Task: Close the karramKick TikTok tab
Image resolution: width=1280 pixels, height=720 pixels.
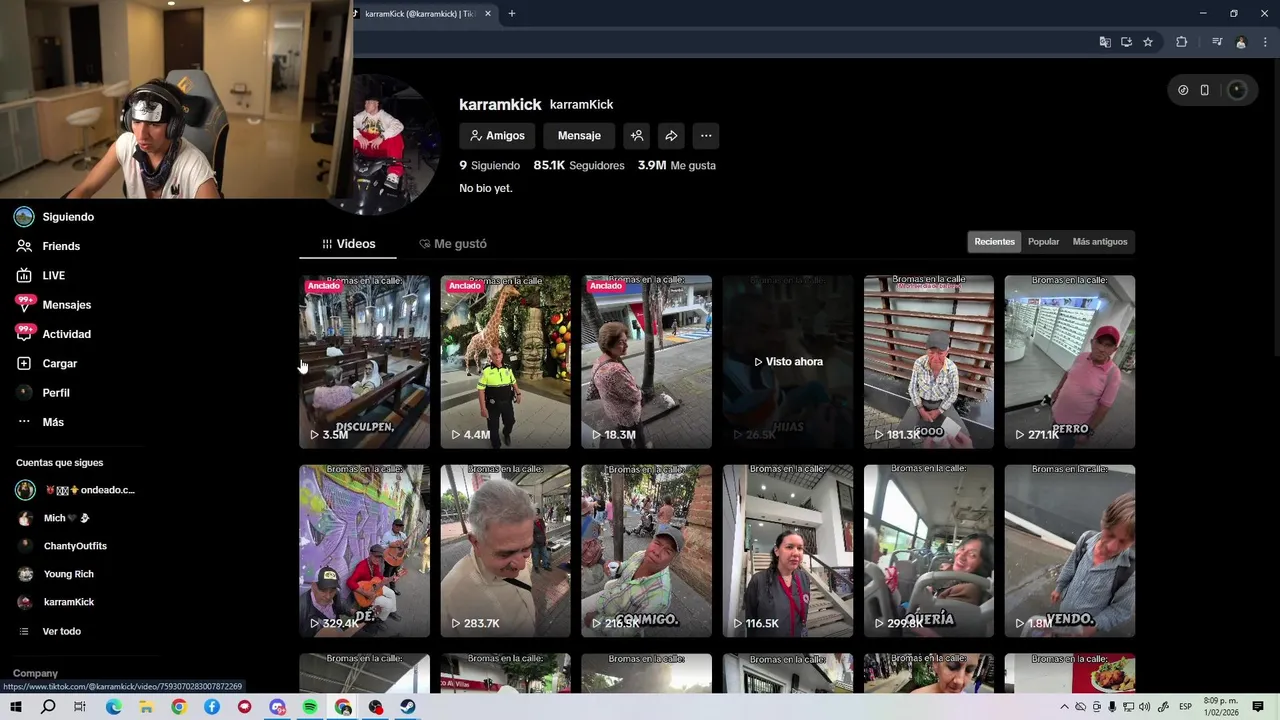Action: (x=488, y=14)
